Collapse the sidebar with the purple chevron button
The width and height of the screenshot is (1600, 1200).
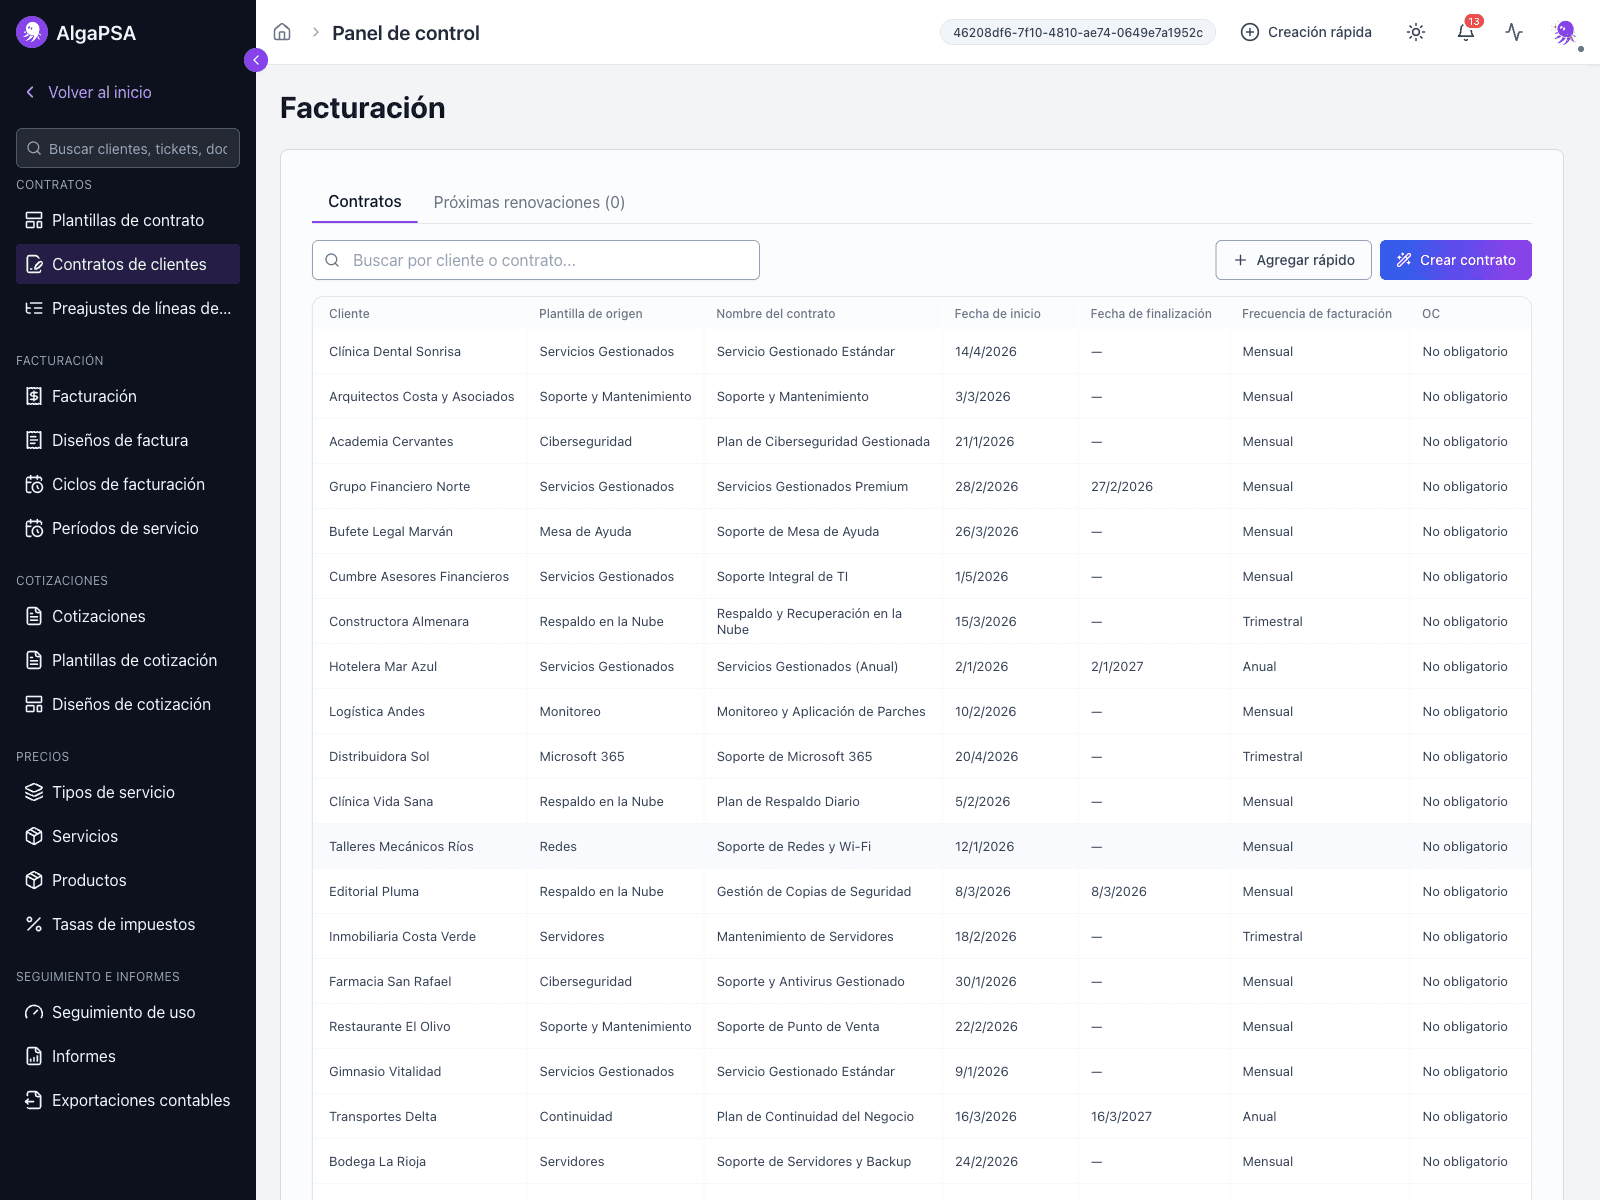tap(256, 60)
